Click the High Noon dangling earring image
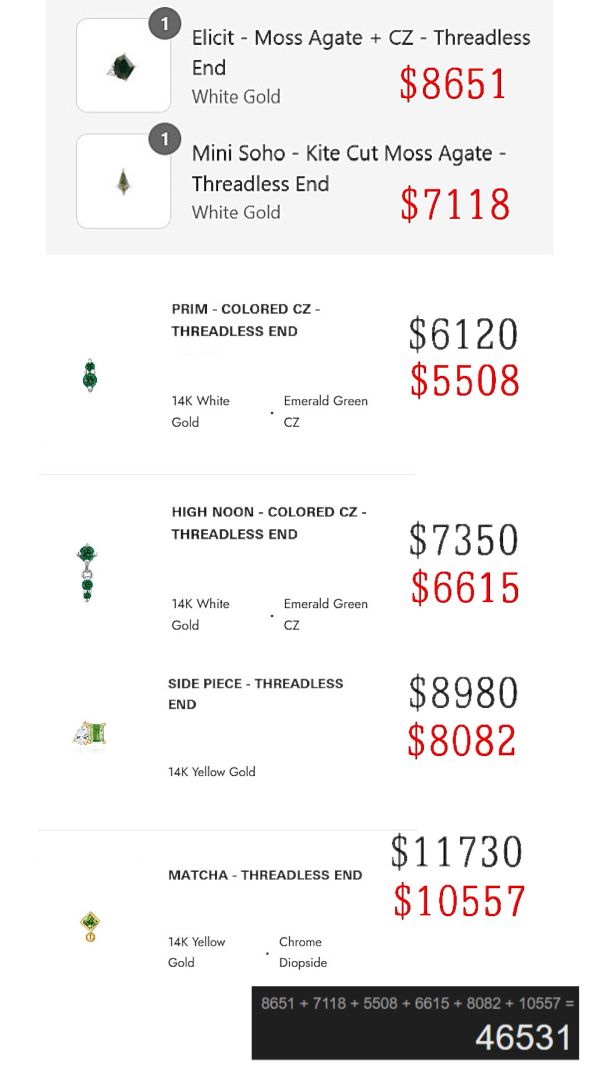Screen dimensions: 600x1067 pos(86,572)
